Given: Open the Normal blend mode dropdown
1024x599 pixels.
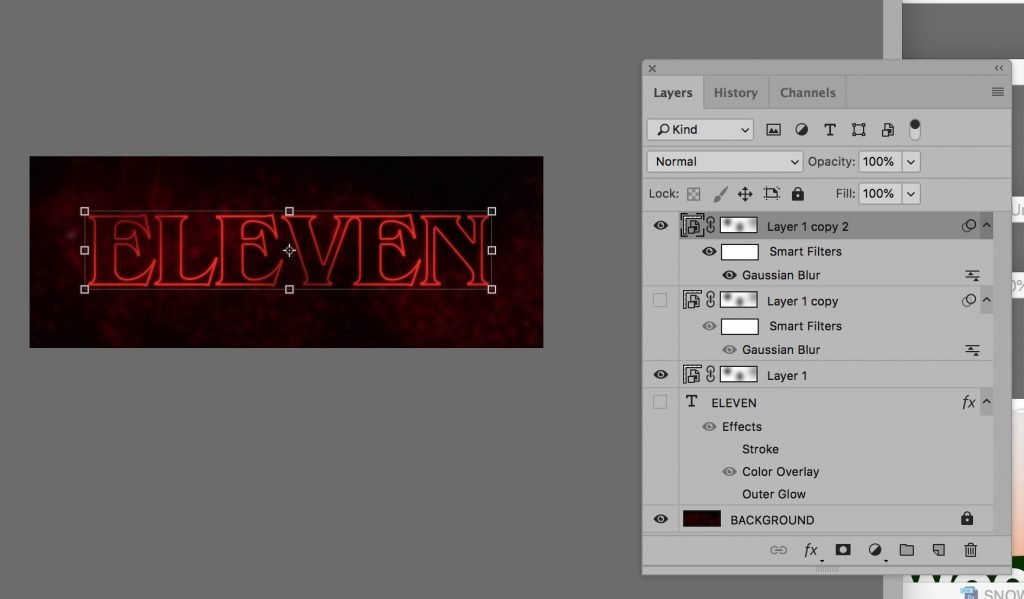Looking at the screenshot, I should 724,161.
